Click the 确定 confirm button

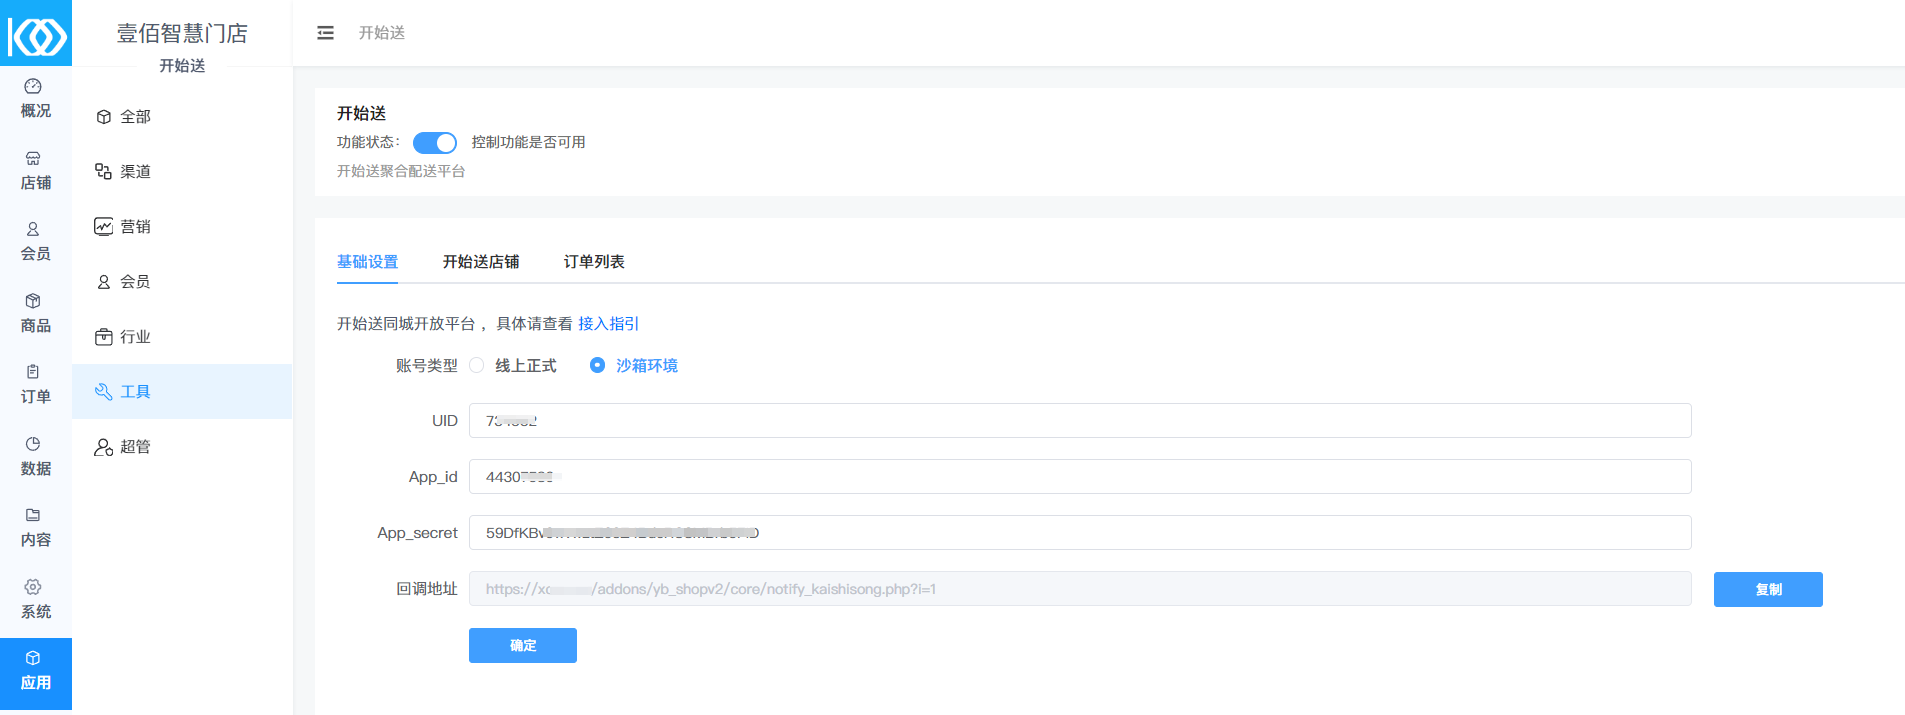coord(522,646)
